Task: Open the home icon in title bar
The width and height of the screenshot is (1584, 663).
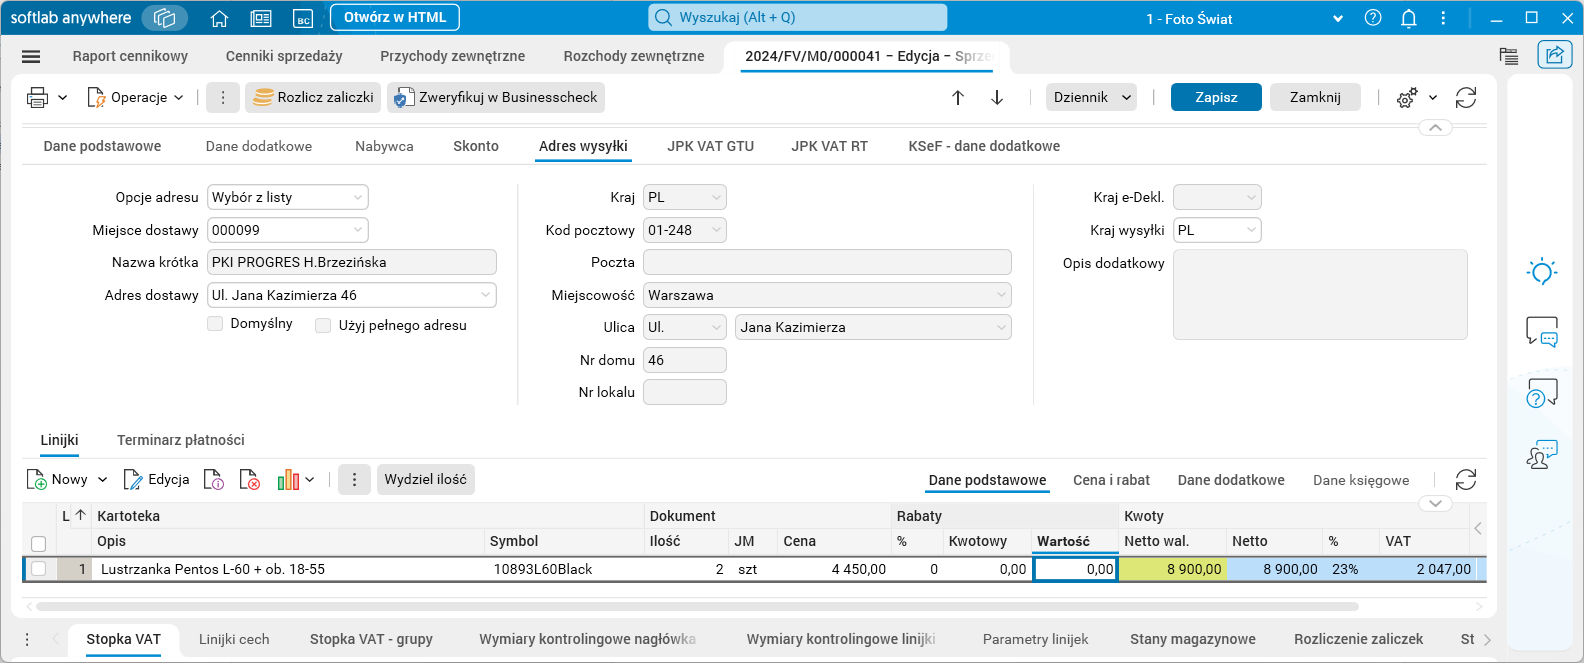Action: (x=220, y=18)
